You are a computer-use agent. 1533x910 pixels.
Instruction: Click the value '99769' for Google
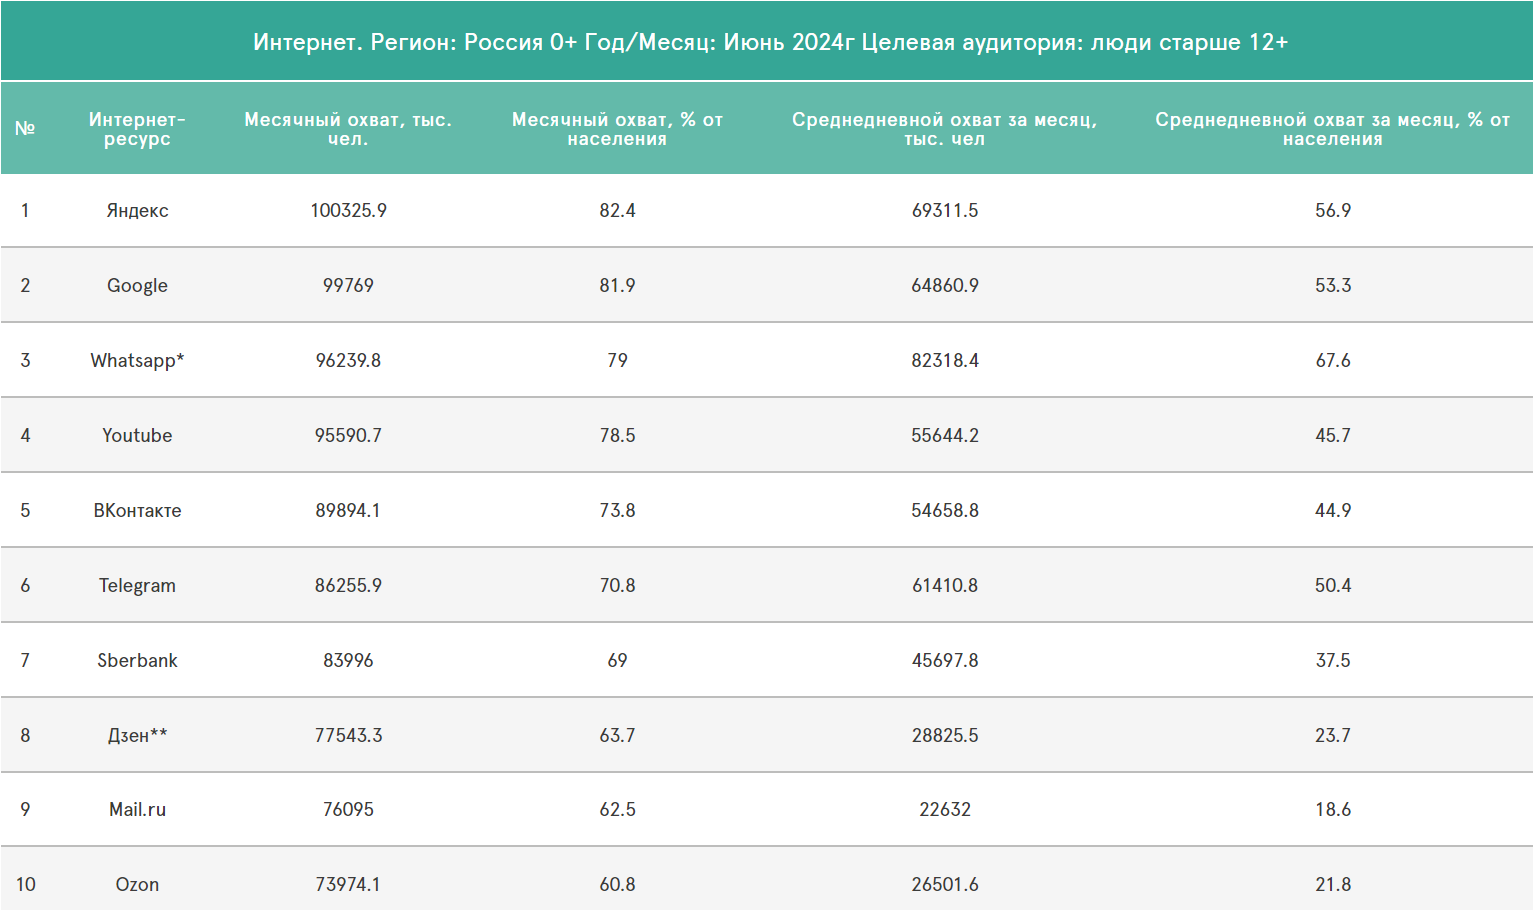(348, 285)
